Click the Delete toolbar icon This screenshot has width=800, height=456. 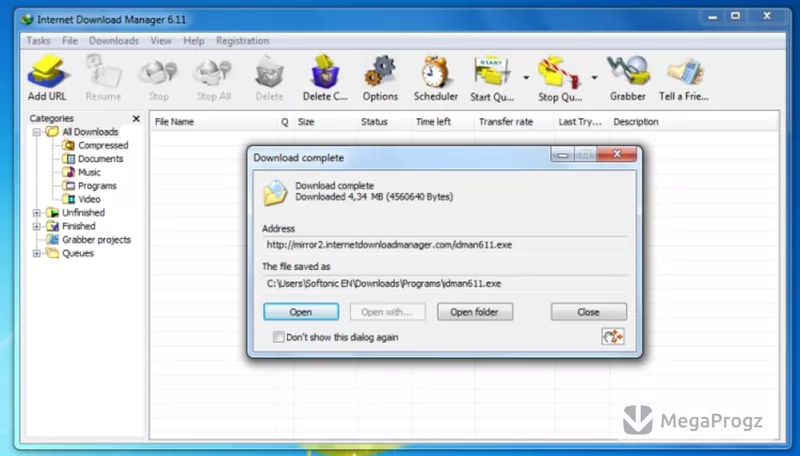pyautogui.click(x=269, y=72)
